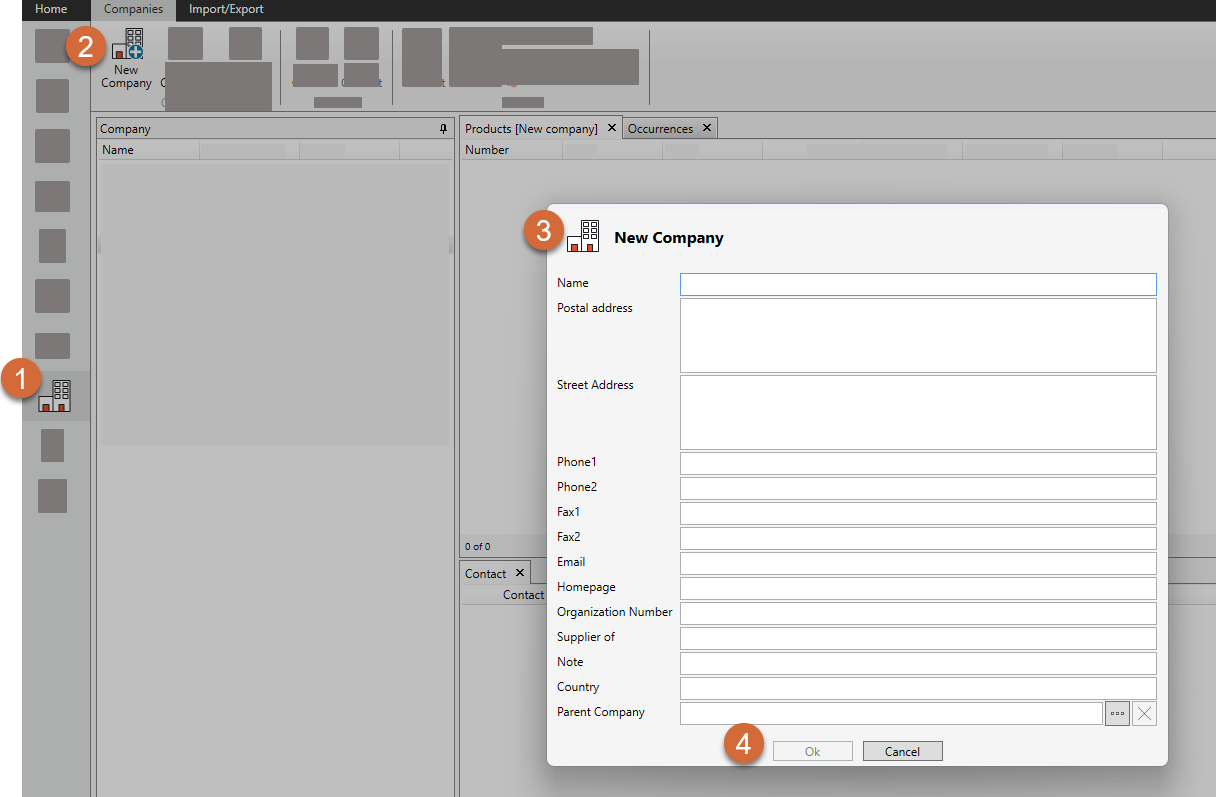Screen dimensions: 1216x797
Task: Close the Products [New company] tab
Action: pos(611,128)
